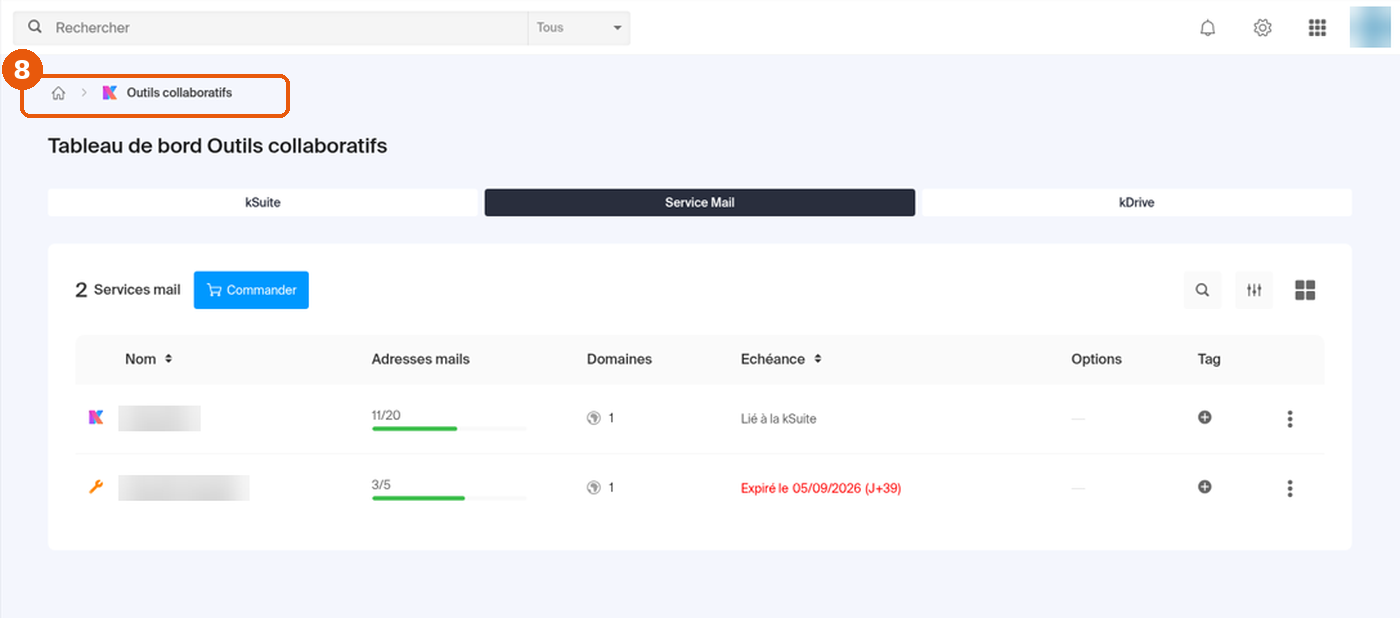
Task: Click the Commander button
Action: 251,290
